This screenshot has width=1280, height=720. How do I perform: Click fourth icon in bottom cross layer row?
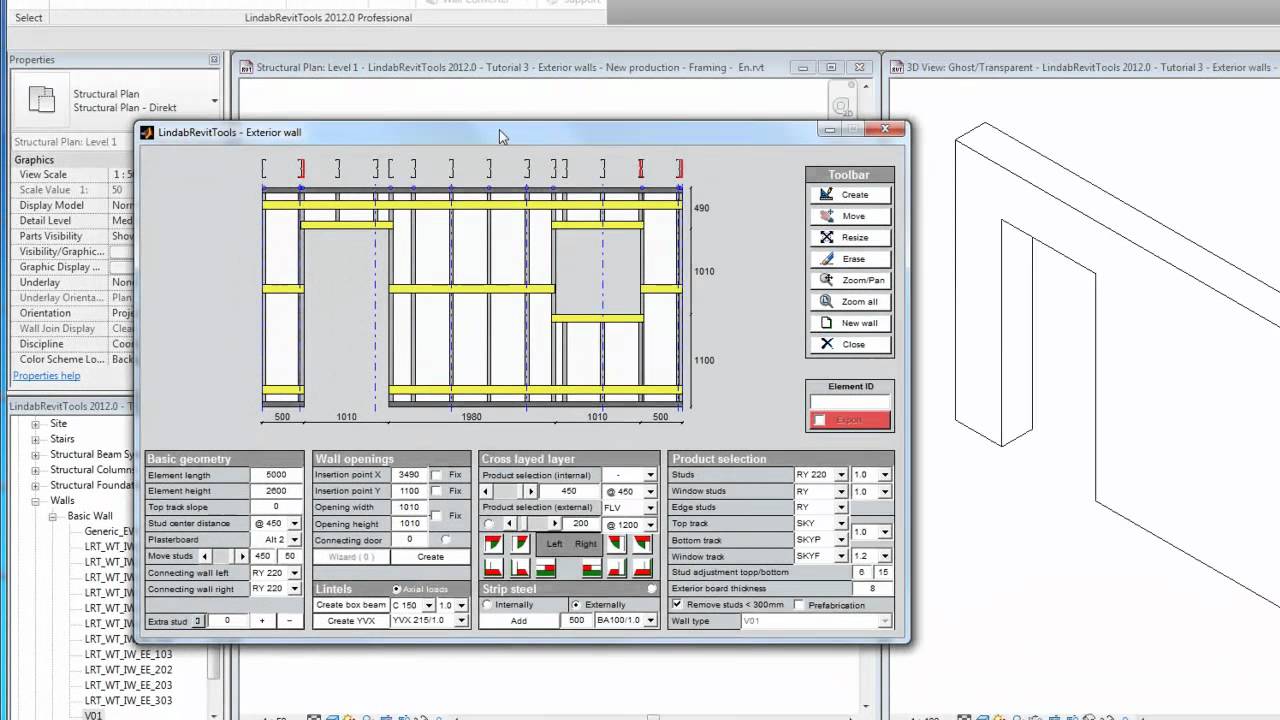[x=592, y=570]
